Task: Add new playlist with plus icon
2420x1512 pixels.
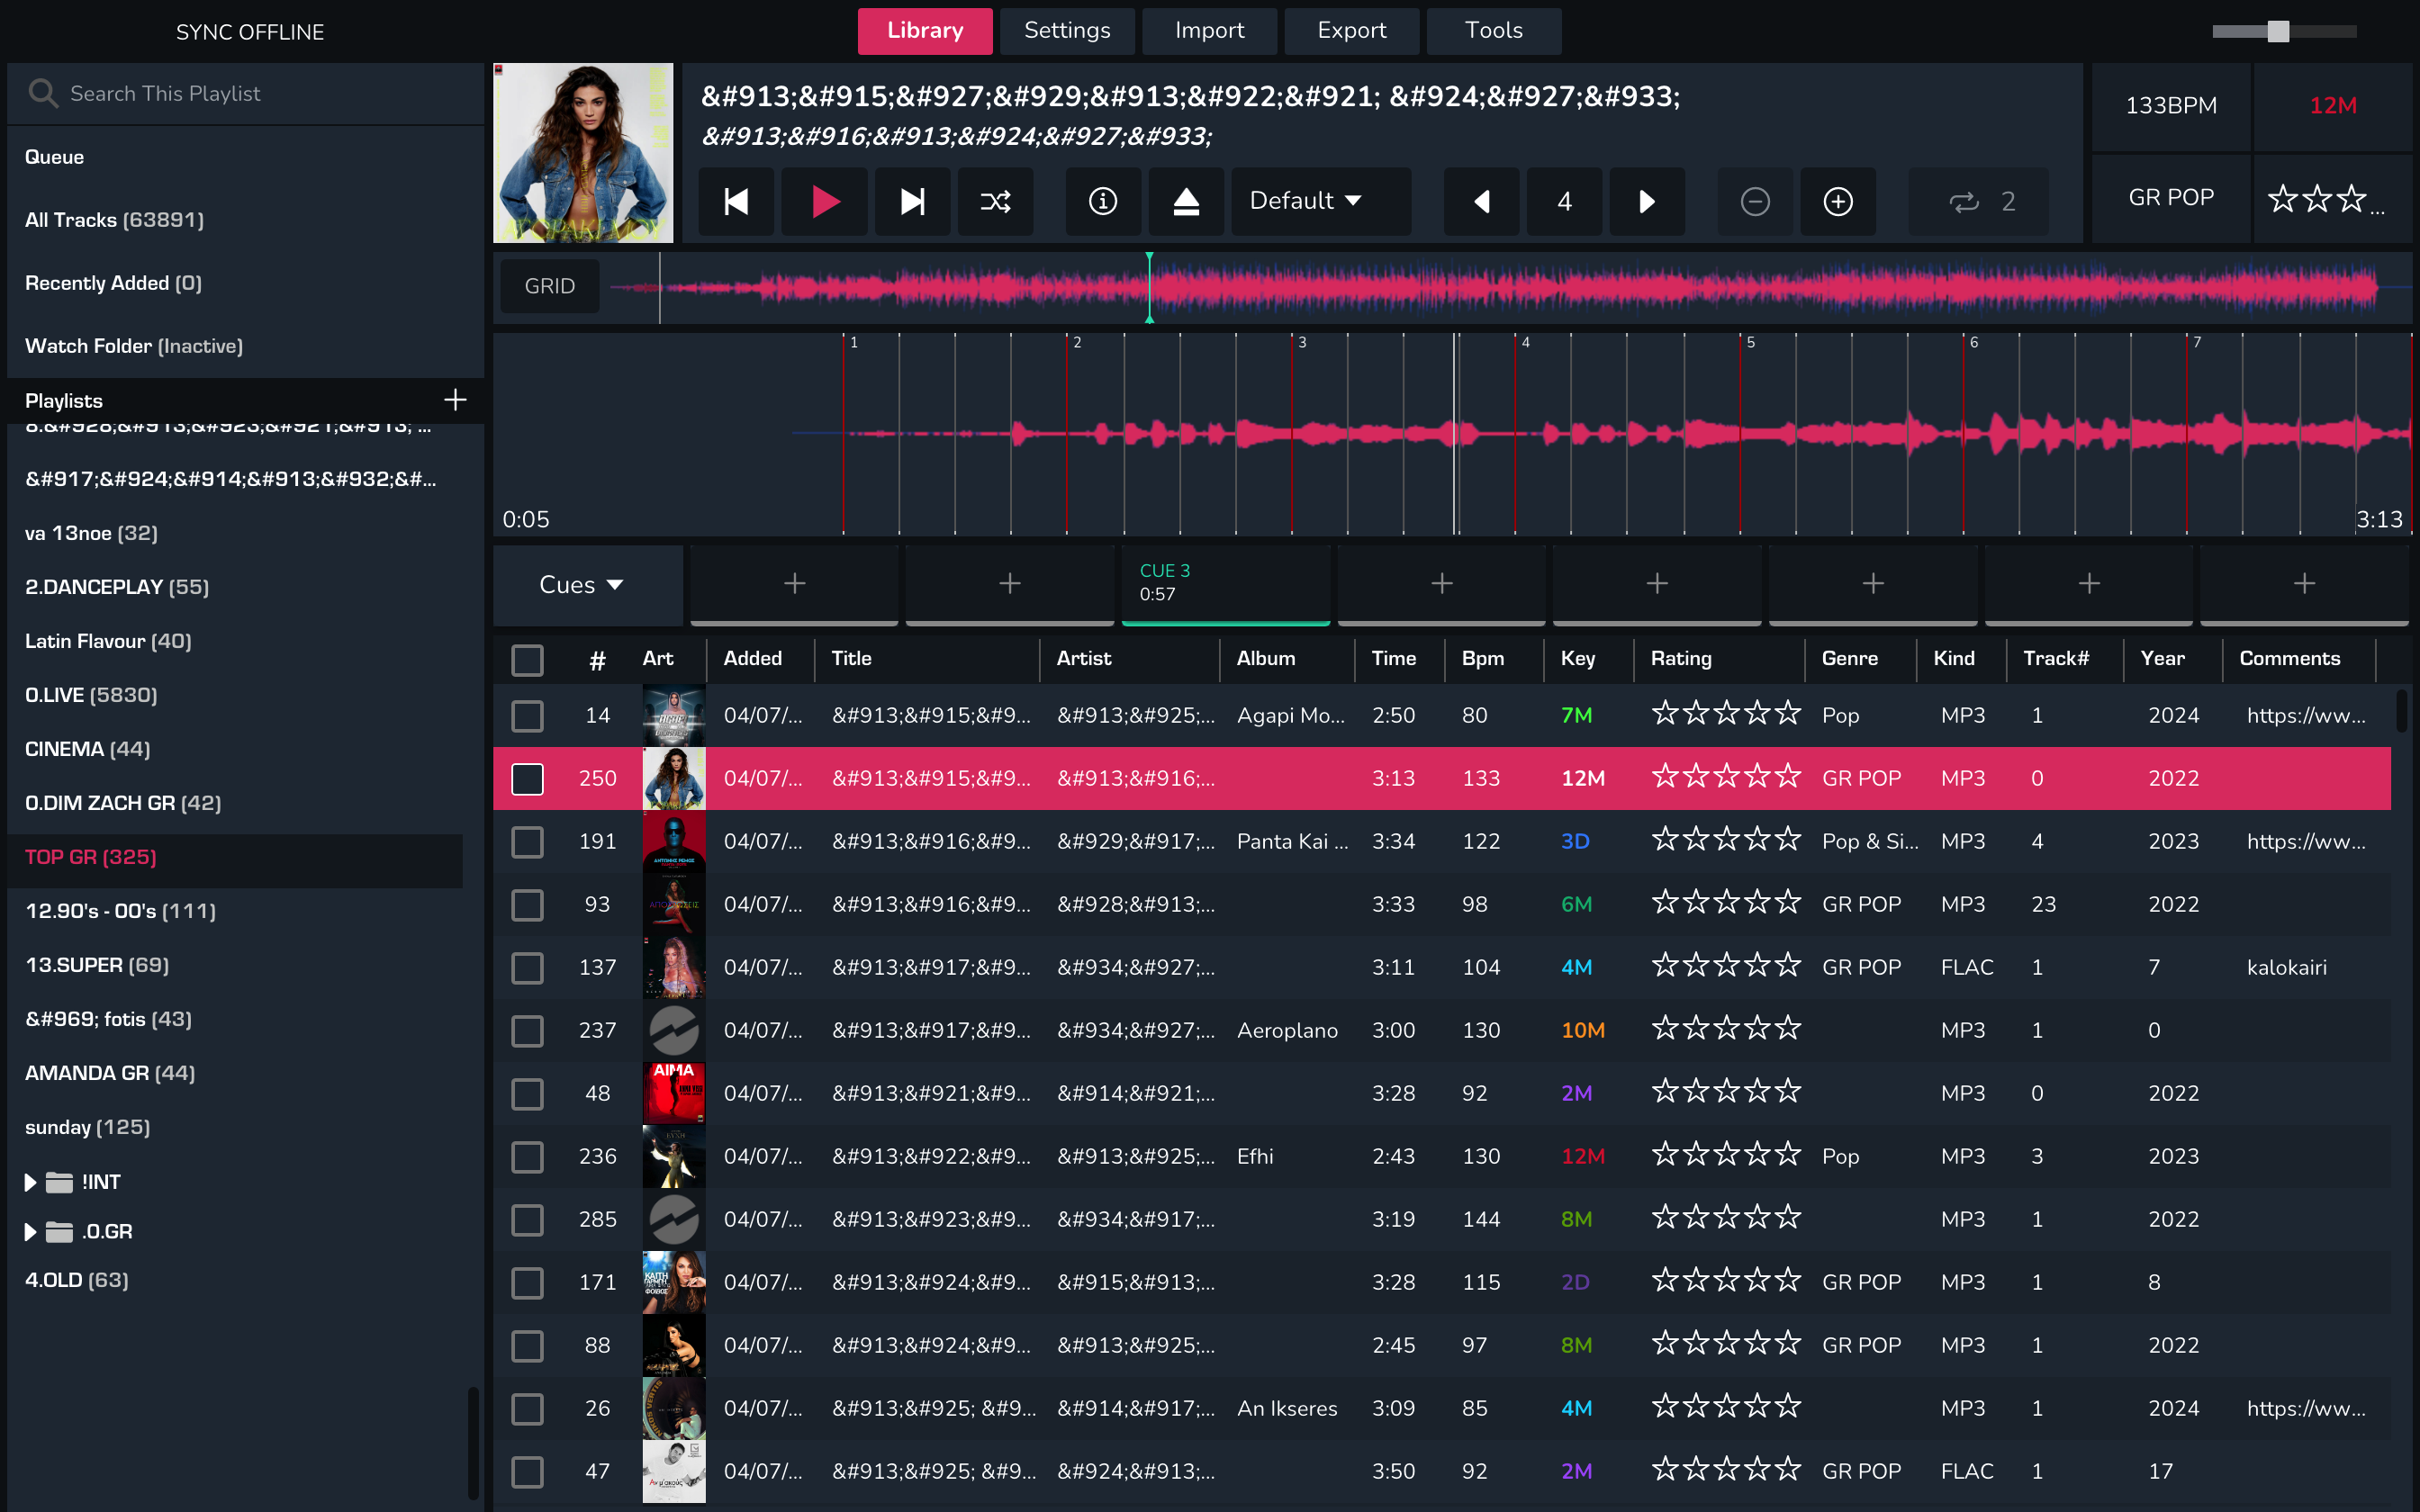Action: coord(455,400)
